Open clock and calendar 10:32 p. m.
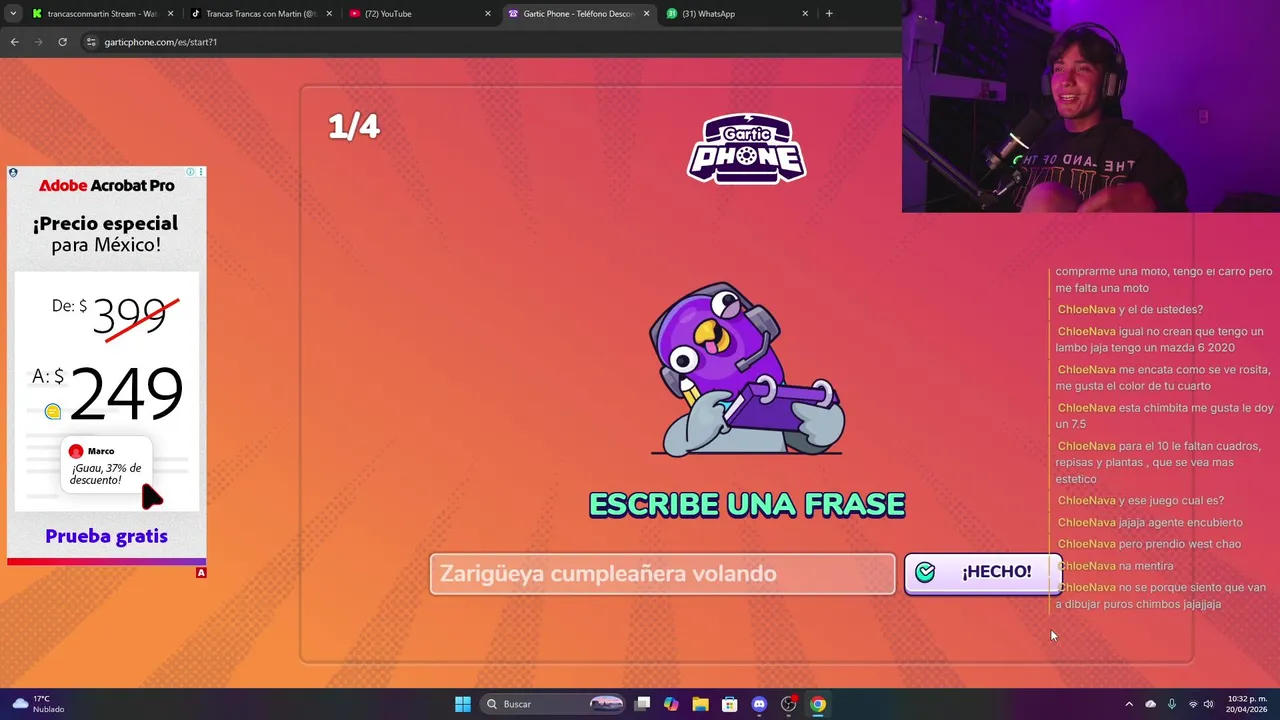This screenshot has width=1280, height=720. click(x=1246, y=704)
